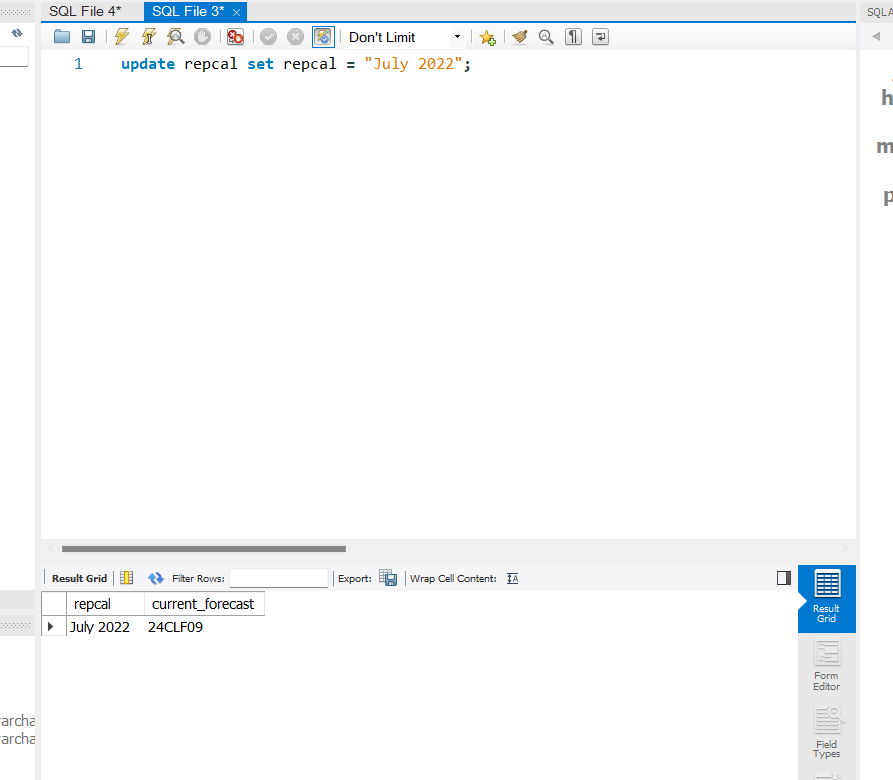Open the Field Types panel
Image resolution: width=893 pixels, height=780 pixels.
[826, 734]
